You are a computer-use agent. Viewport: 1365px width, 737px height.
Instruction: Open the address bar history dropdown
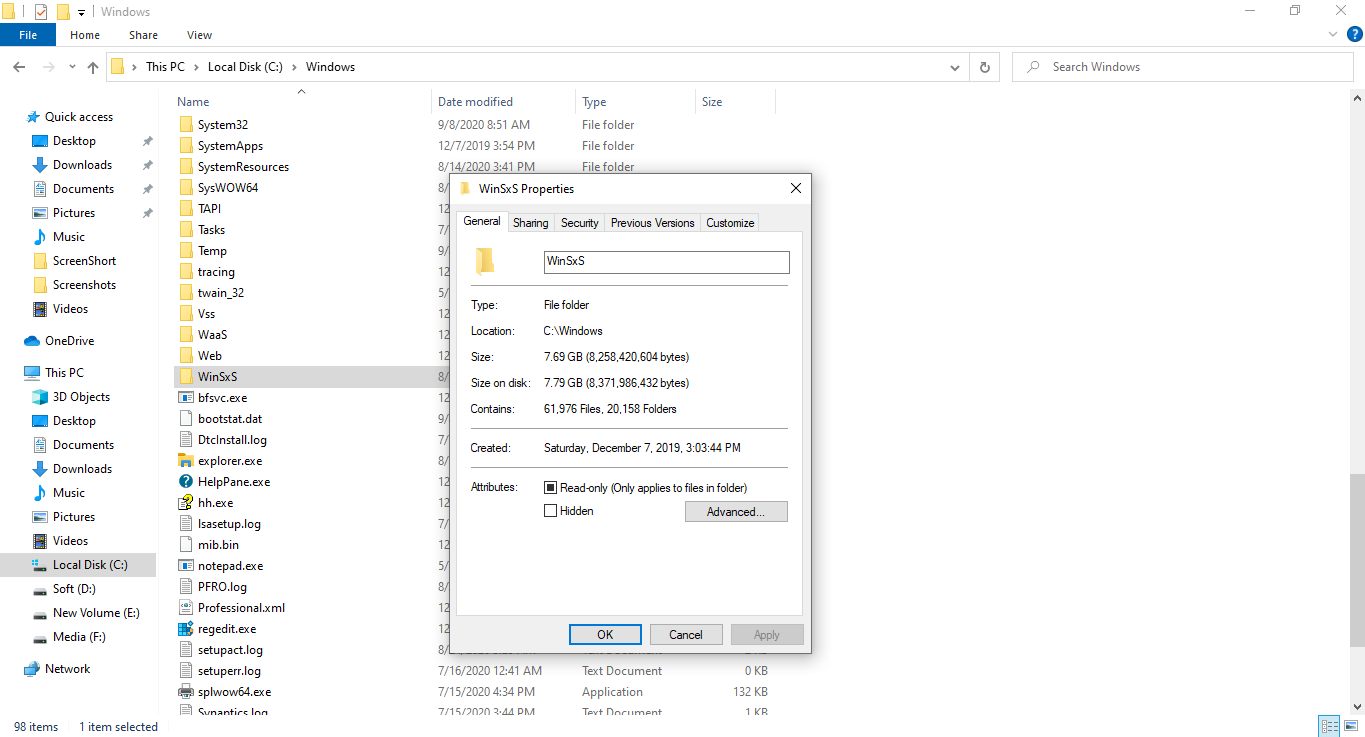click(x=955, y=67)
